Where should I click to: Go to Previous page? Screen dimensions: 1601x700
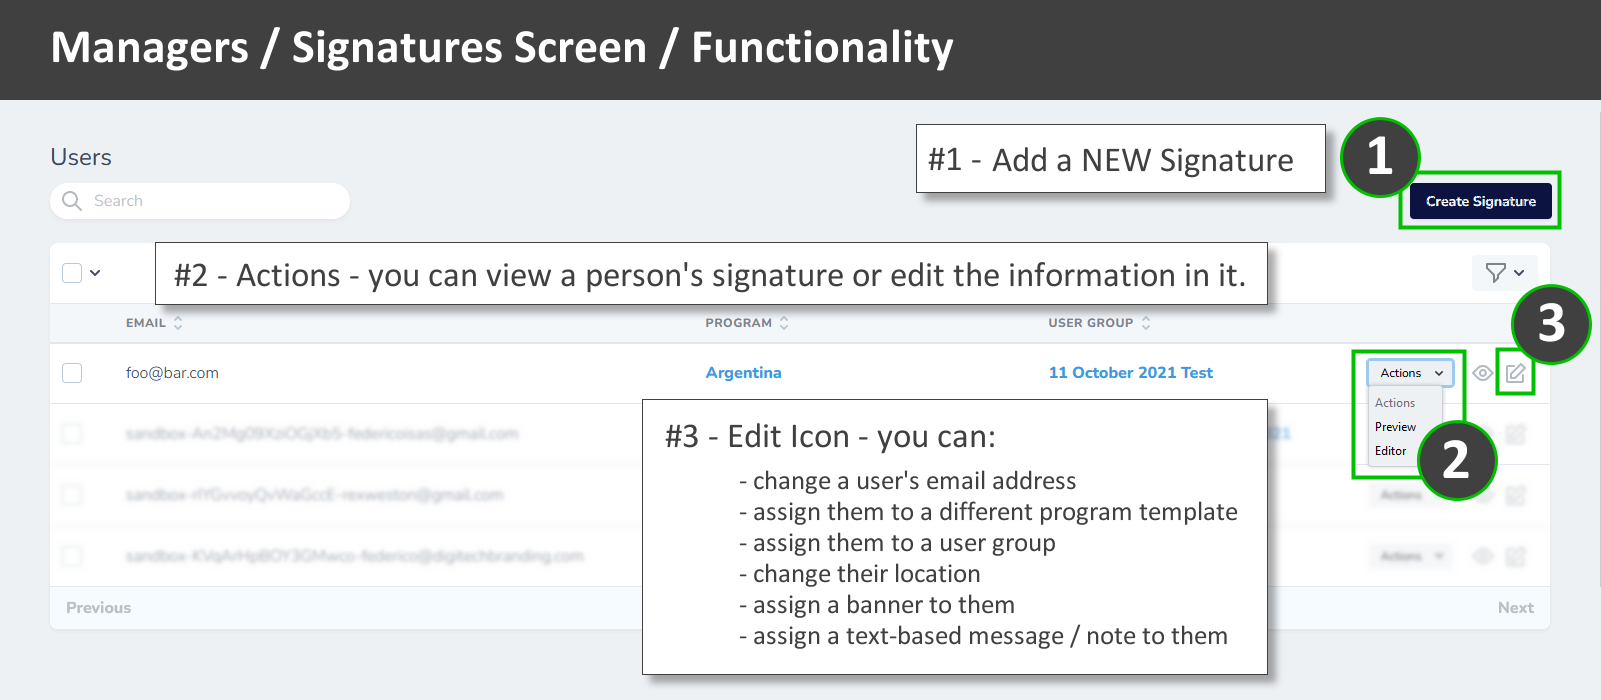tap(98, 608)
